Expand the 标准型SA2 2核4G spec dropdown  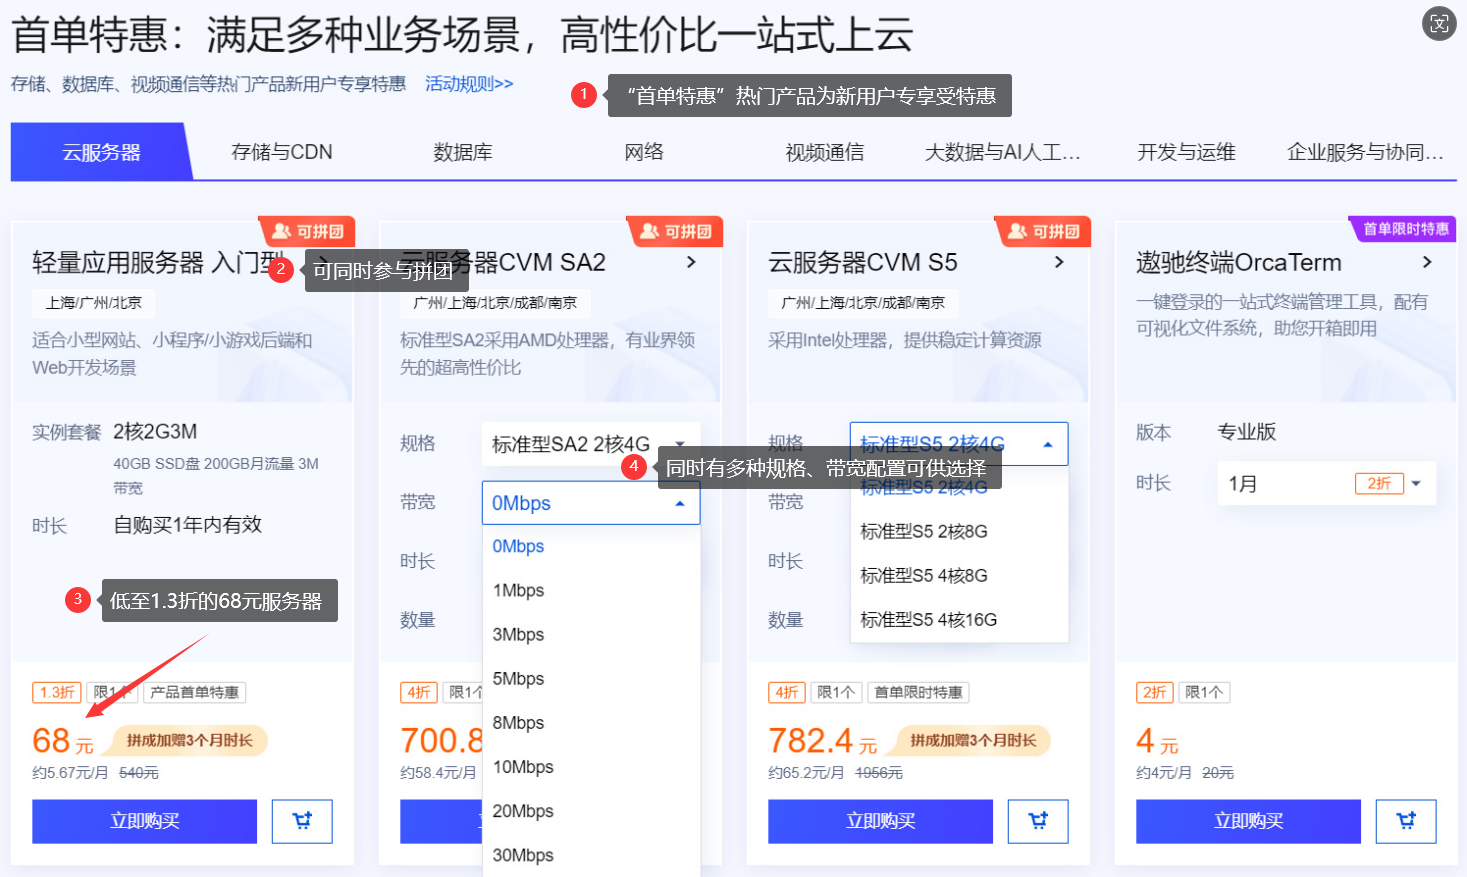591,444
